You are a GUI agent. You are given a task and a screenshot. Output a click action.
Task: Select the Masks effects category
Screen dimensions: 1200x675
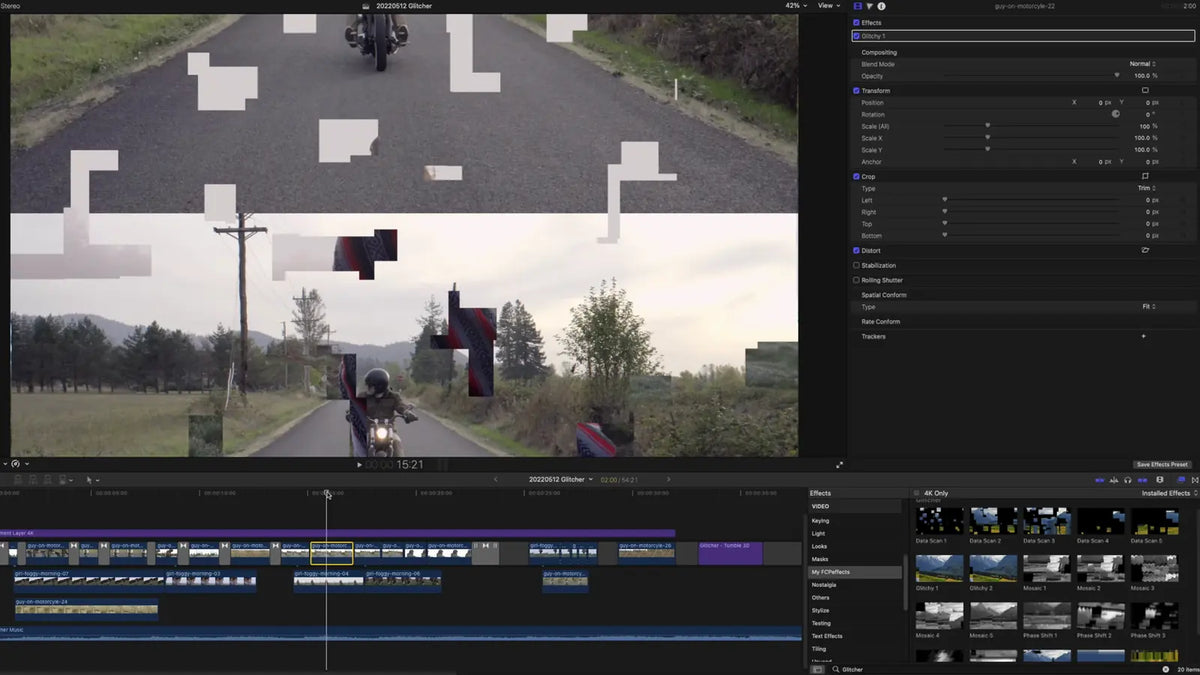coord(820,559)
